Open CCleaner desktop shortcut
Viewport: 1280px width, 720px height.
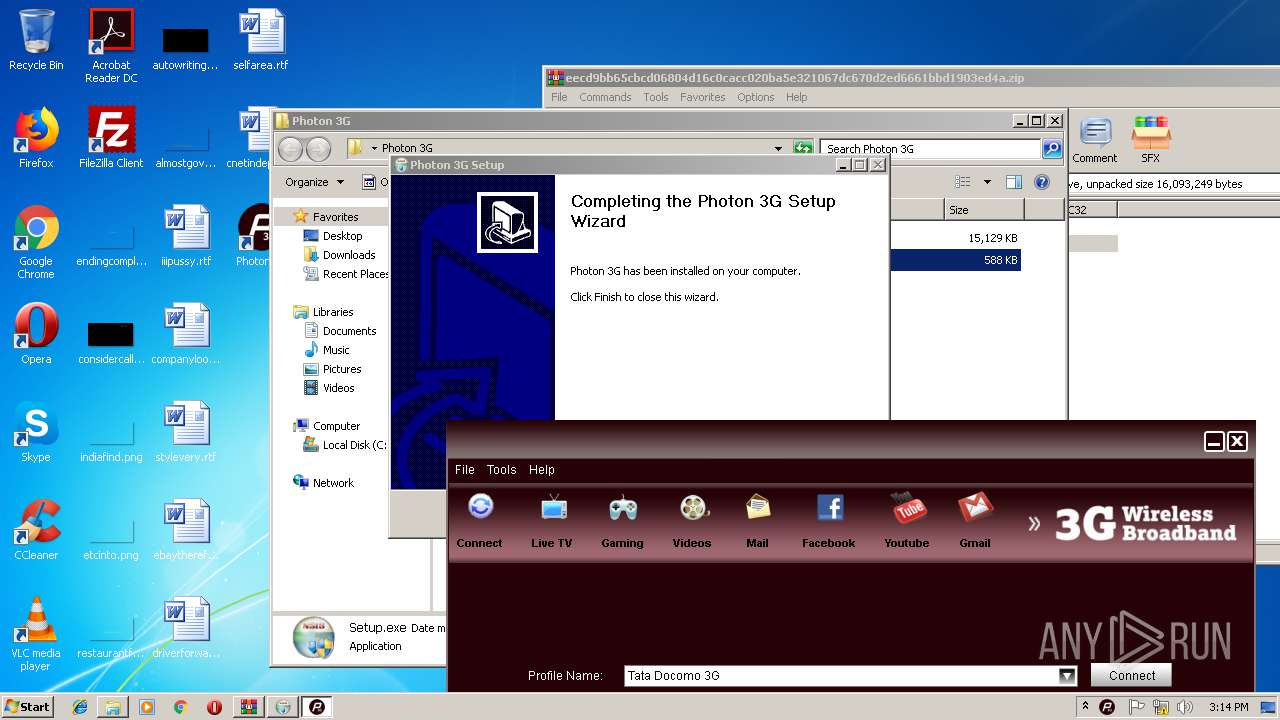click(x=36, y=530)
